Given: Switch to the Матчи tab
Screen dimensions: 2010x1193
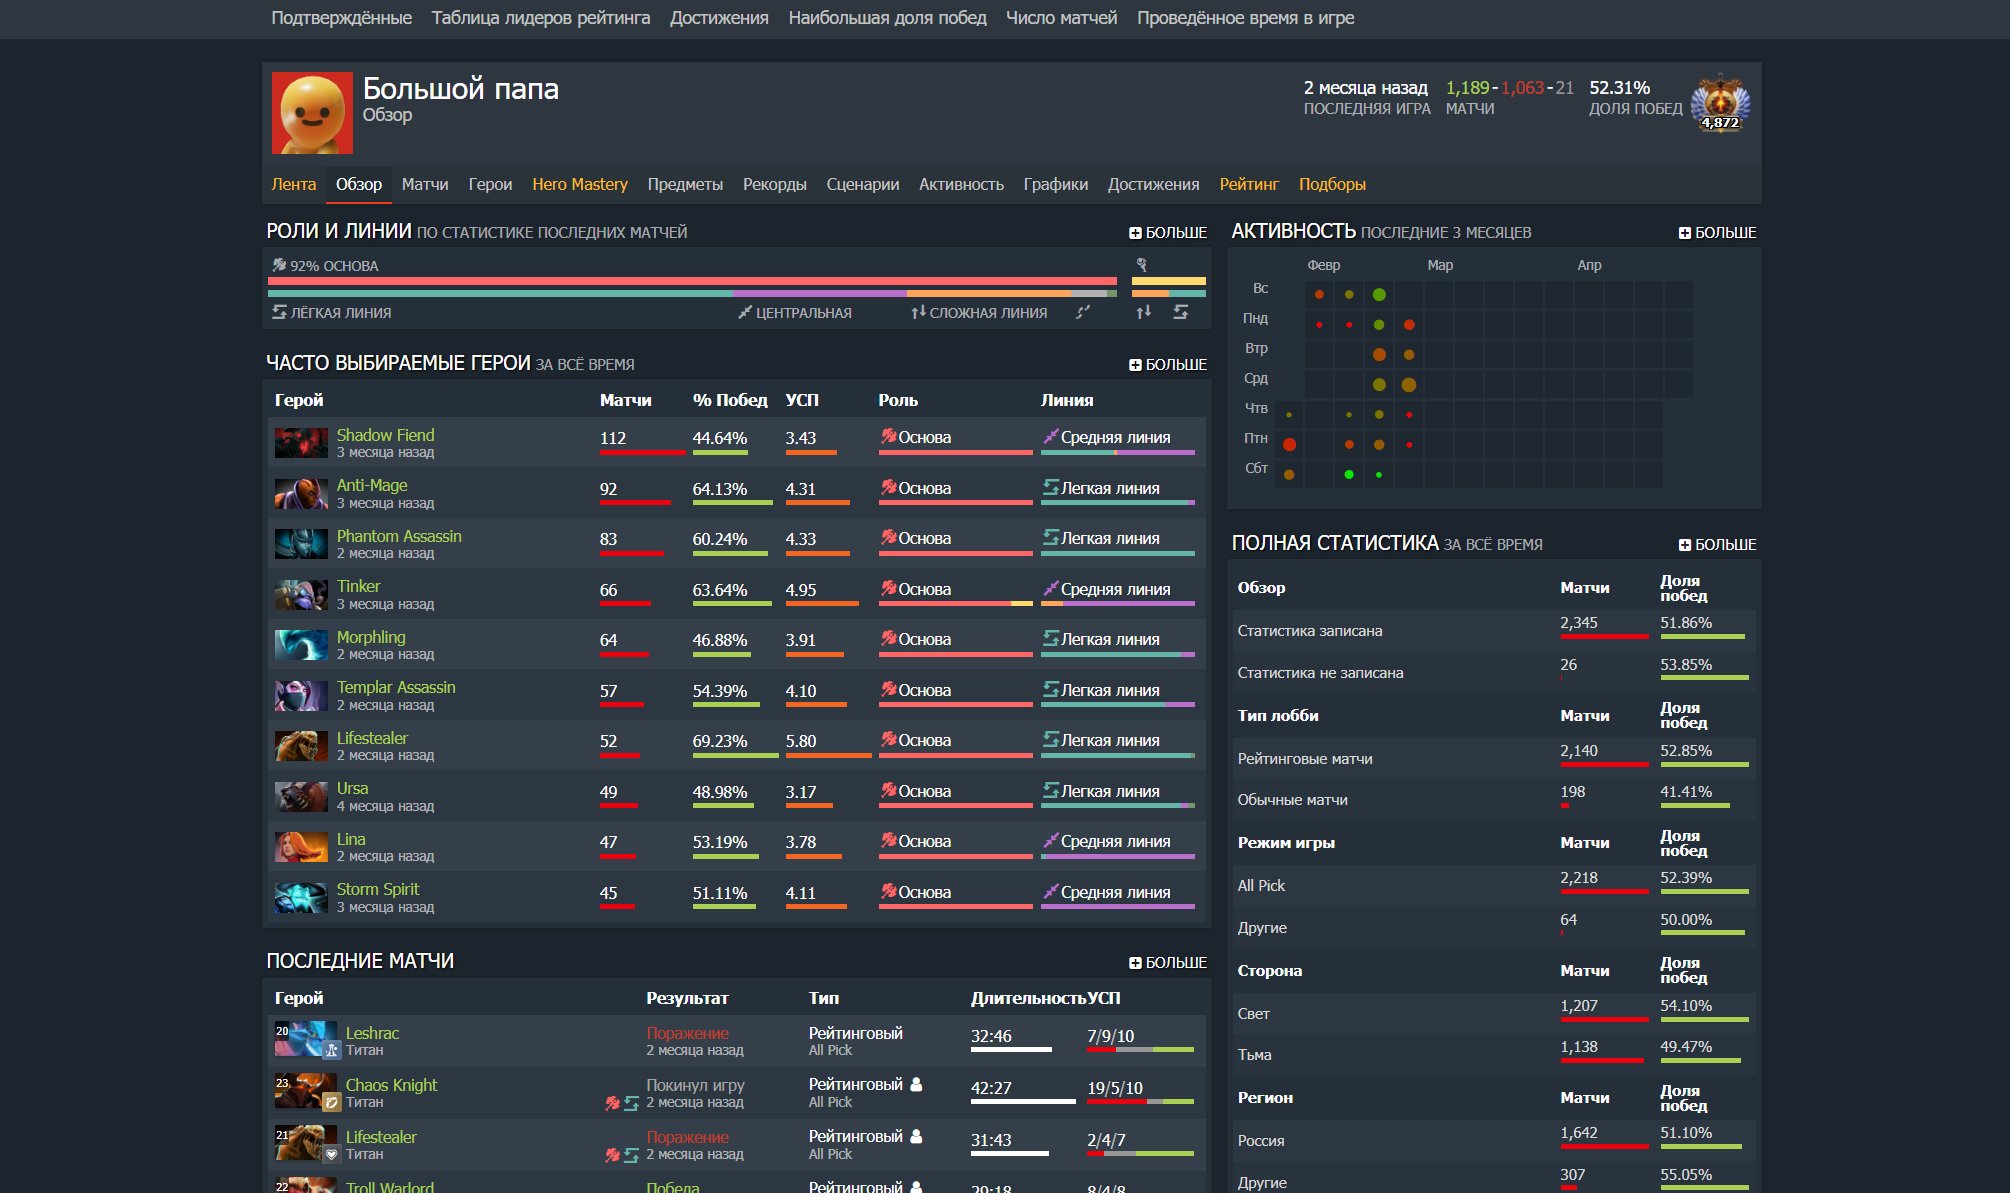Looking at the screenshot, I should click(424, 184).
